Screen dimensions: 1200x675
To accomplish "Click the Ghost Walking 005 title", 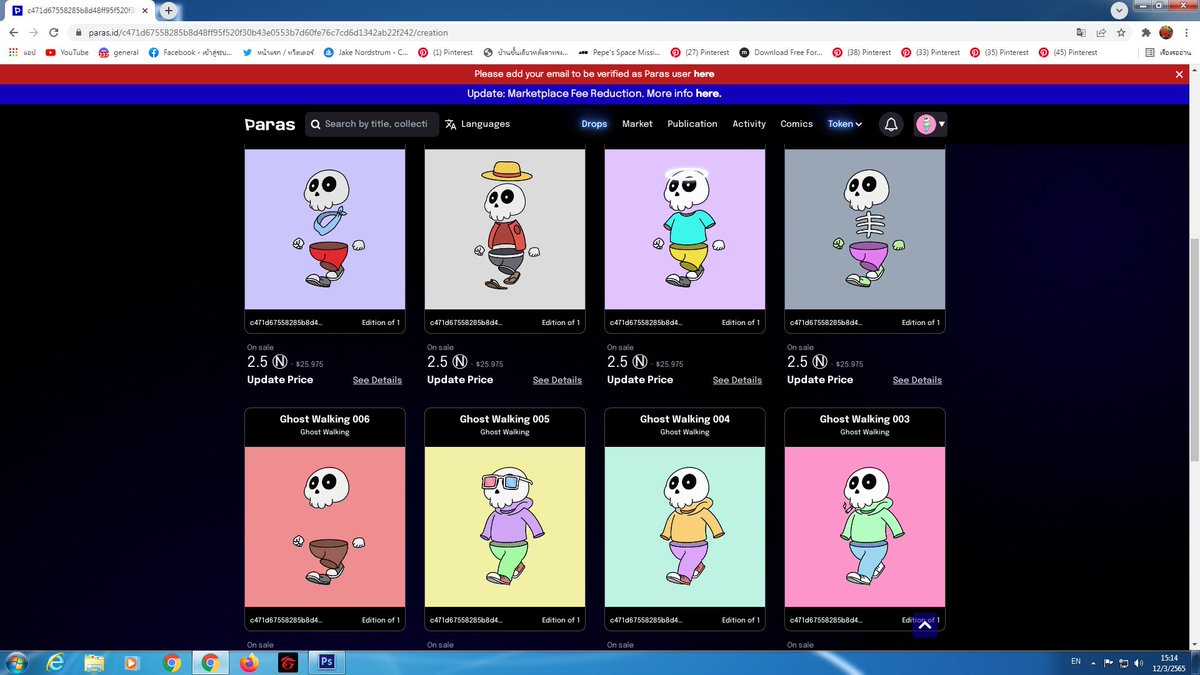I will pyautogui.click(x=505, y=419).
